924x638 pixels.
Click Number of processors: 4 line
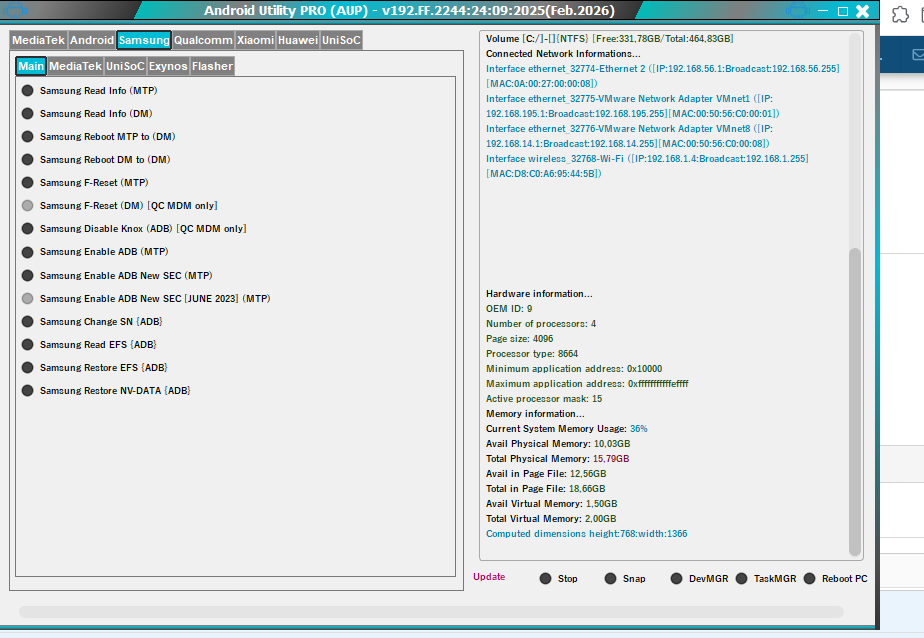[x=540, y=324]
